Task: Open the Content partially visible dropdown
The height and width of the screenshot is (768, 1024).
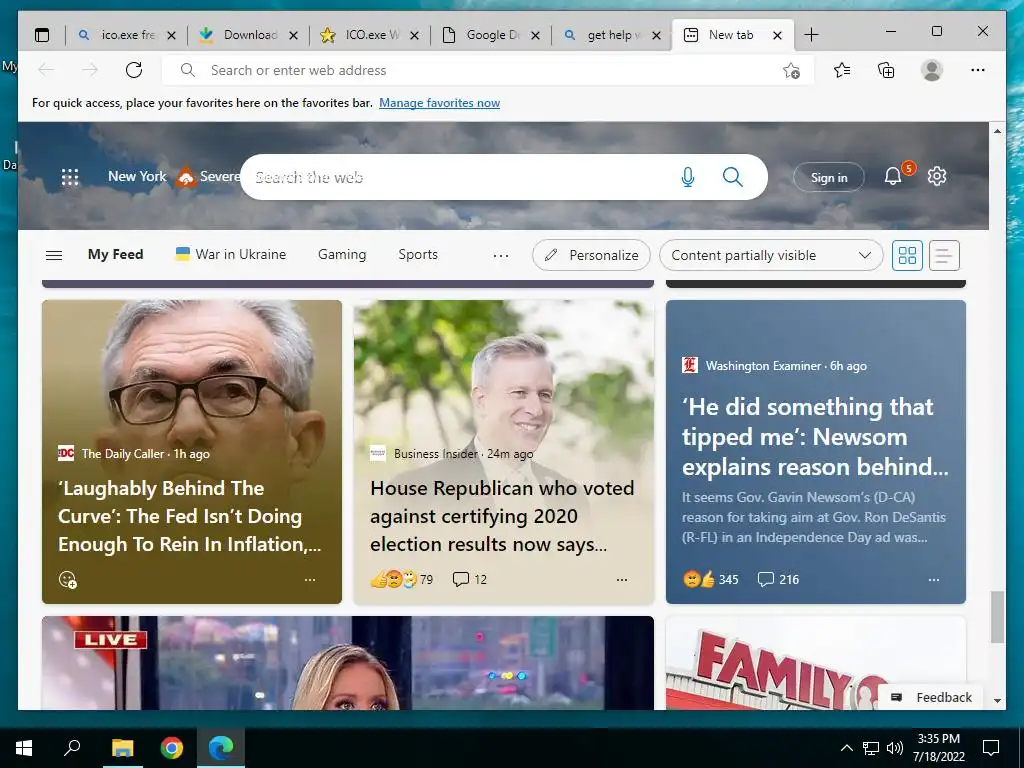Action: pos(771,255)
